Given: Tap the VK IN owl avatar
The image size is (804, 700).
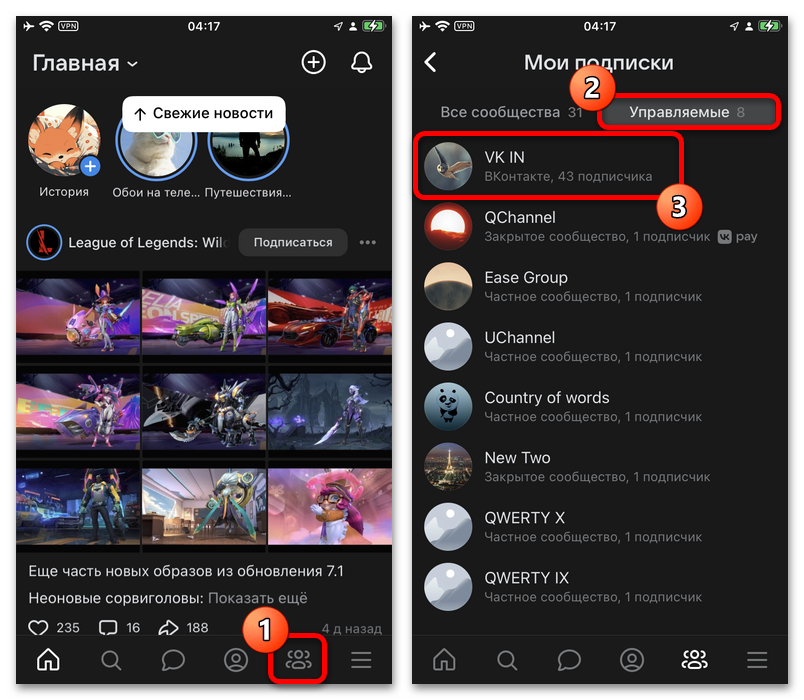Looking at the screenshot, I should [448, 167].
